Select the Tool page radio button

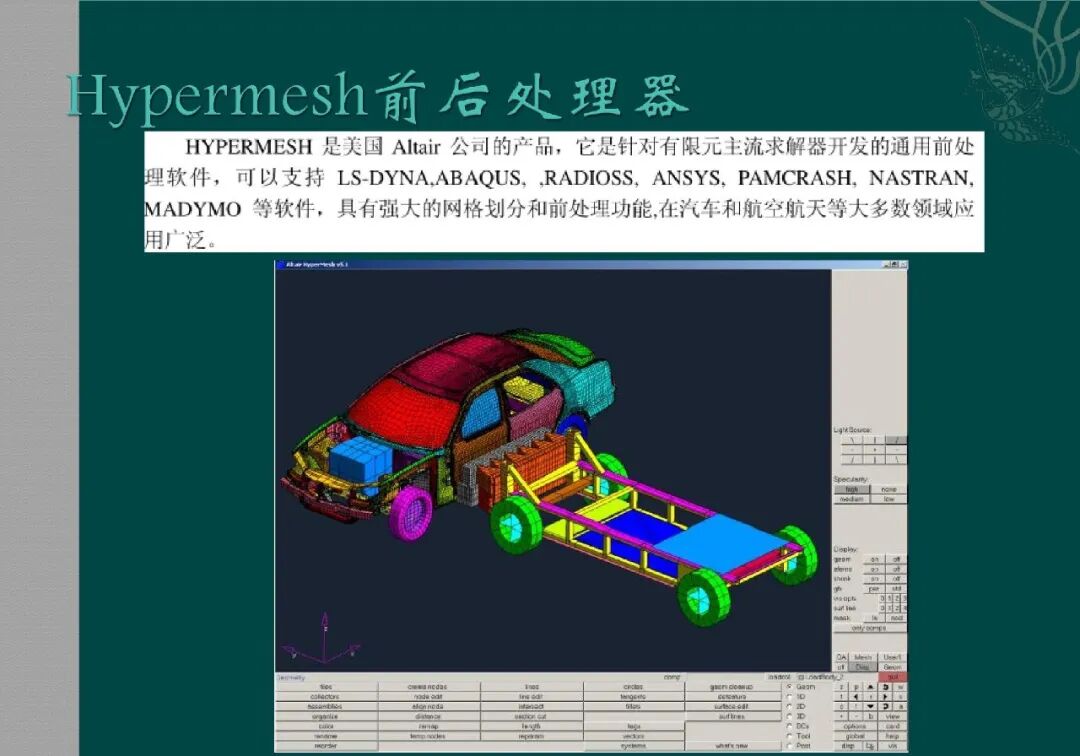(x=789, y=736)
